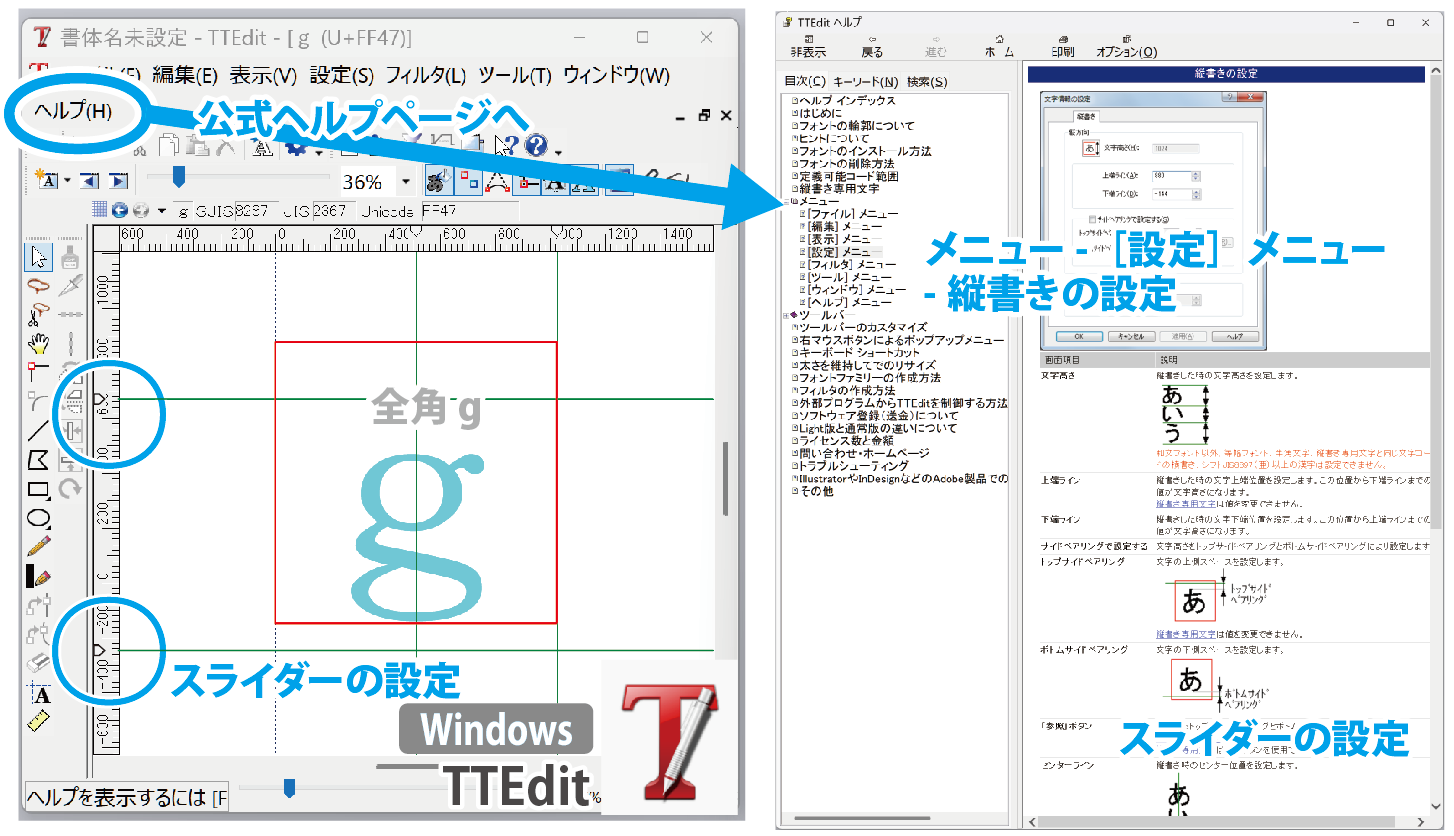Click the new character star A icon
This screenshot has height=836, width=1454.
pos(48,181)
